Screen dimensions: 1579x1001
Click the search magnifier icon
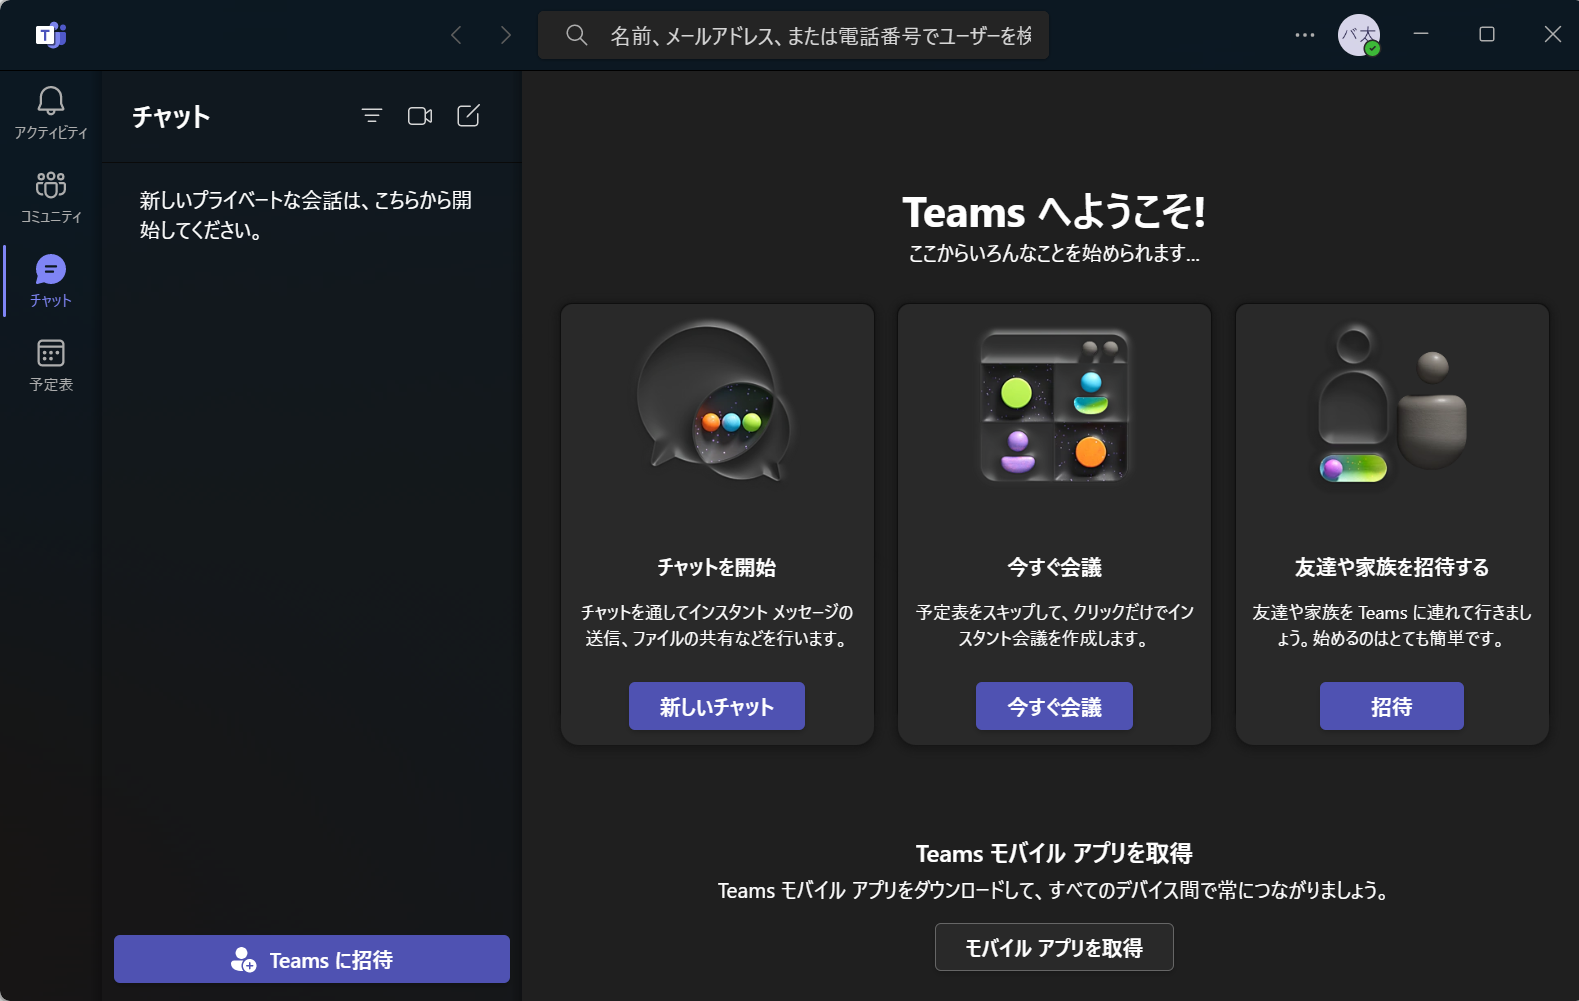point(576,35)
